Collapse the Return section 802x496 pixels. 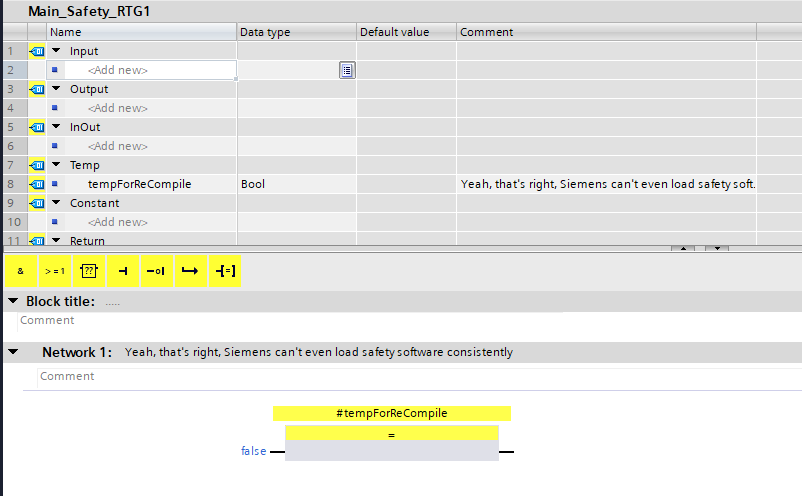point(56,240)
